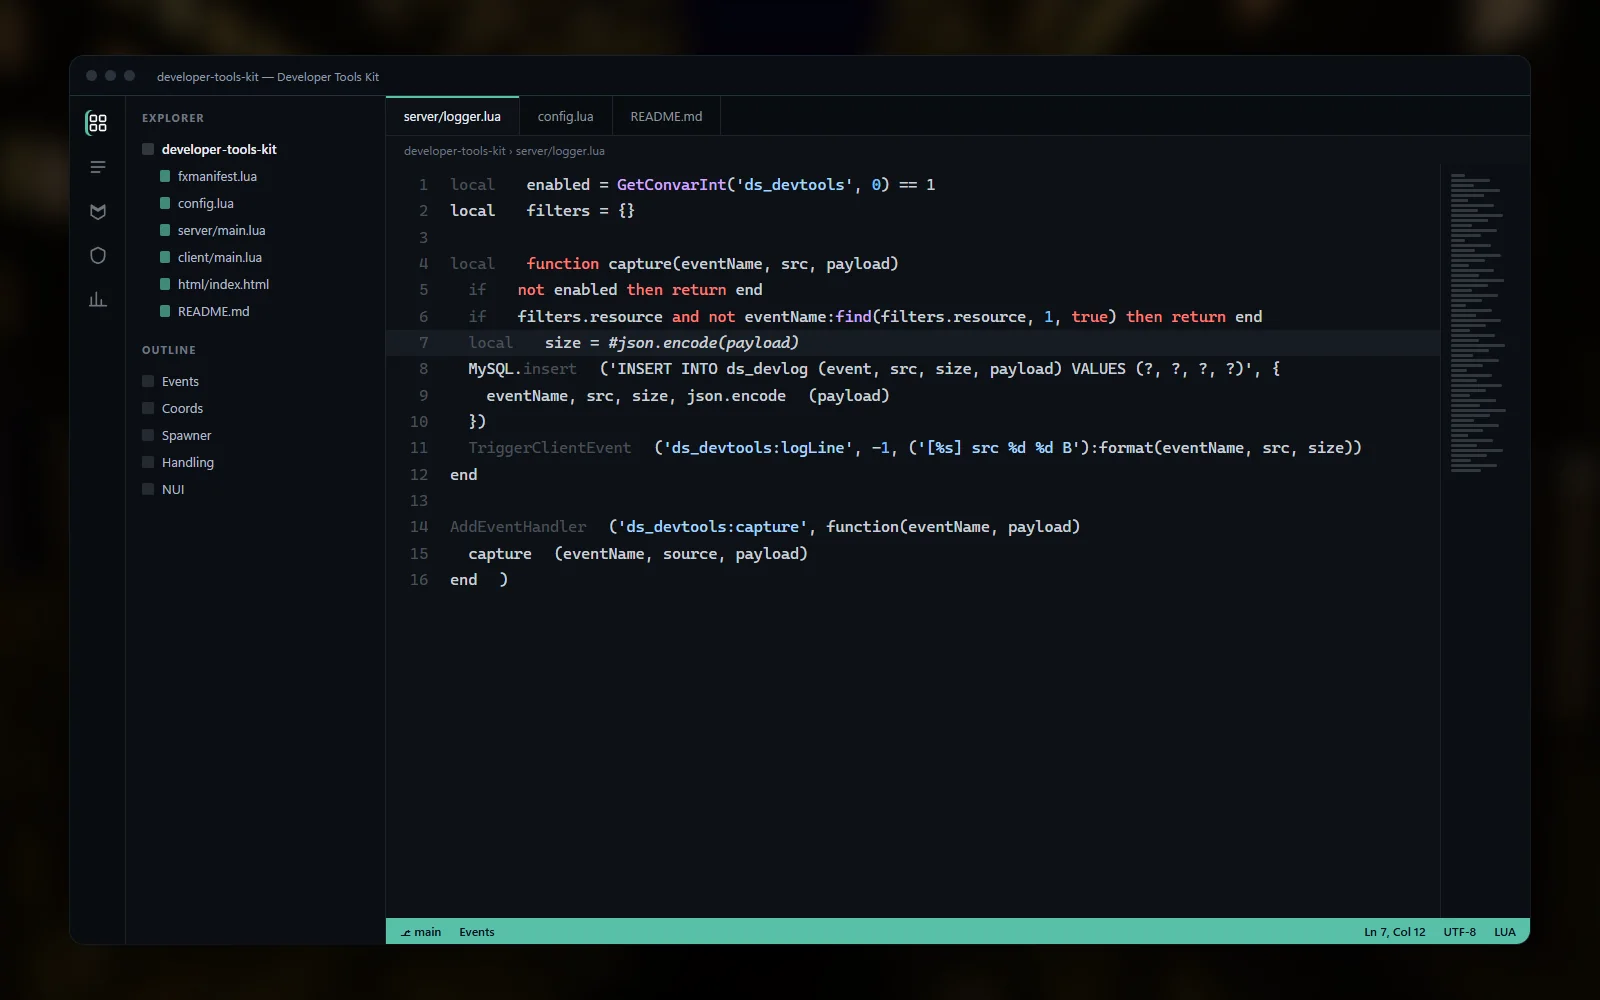Click the UTF-8 encoding indicator
Screen dimensions: 1600x1000
[1459, 932]
